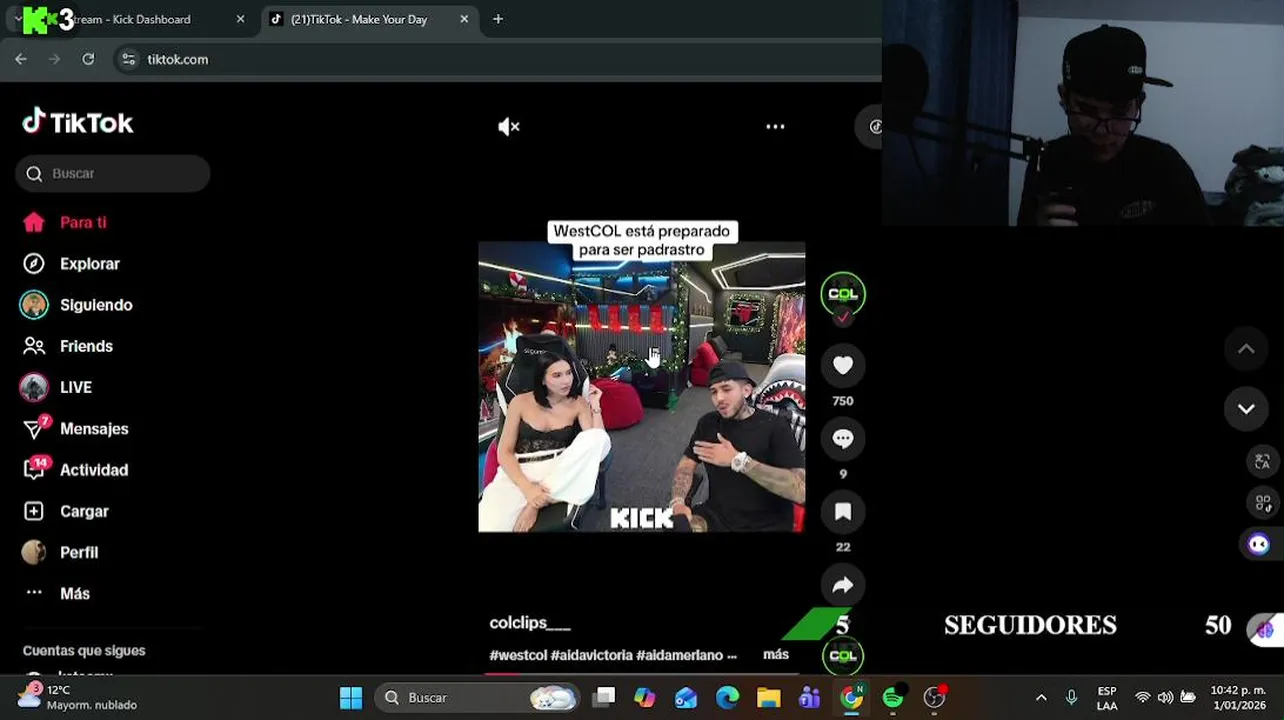The image size is (1284, 720).
Task: Open the spinning sound disc icon
Action: [x=843, y=656]
